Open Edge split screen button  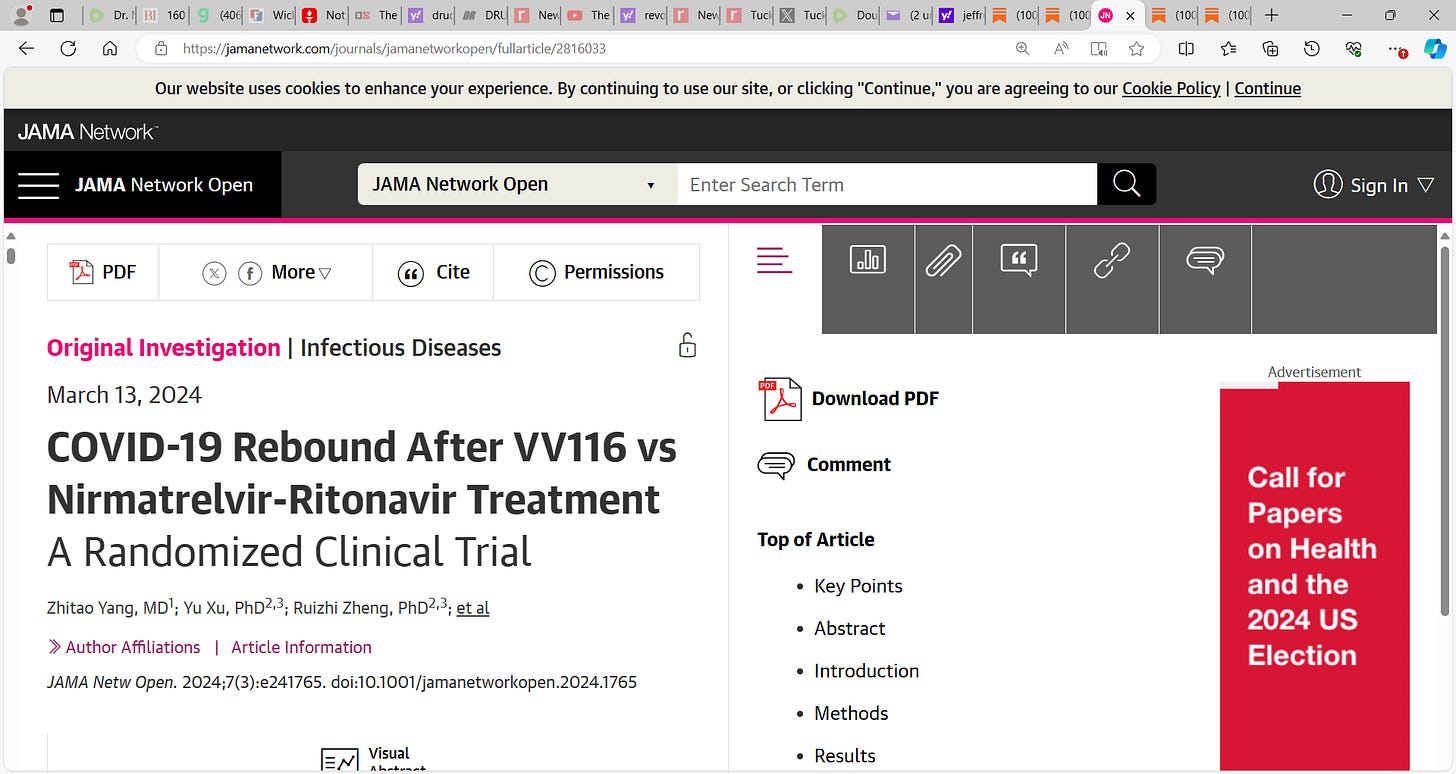[x=1186, y=48]
